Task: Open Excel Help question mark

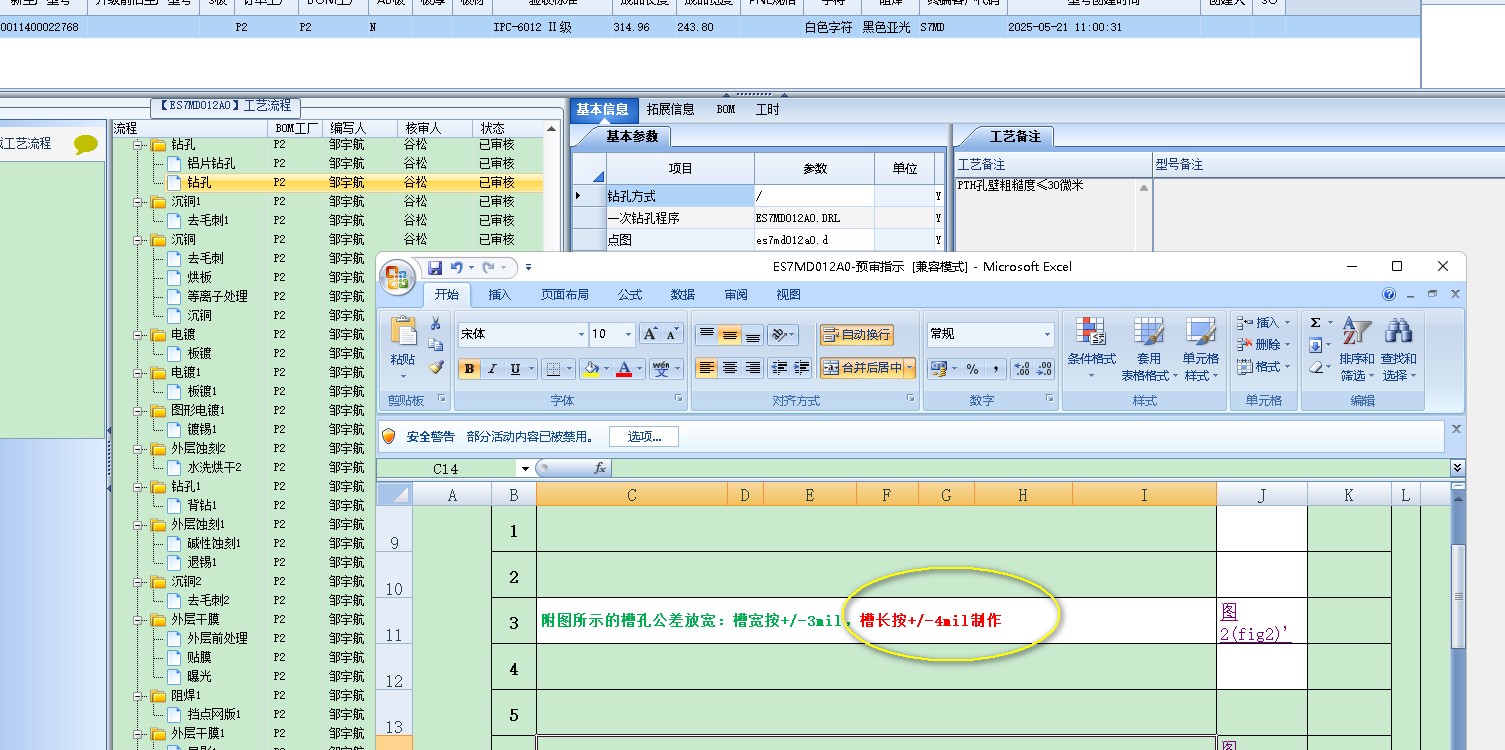Action: pos(1389,295)
